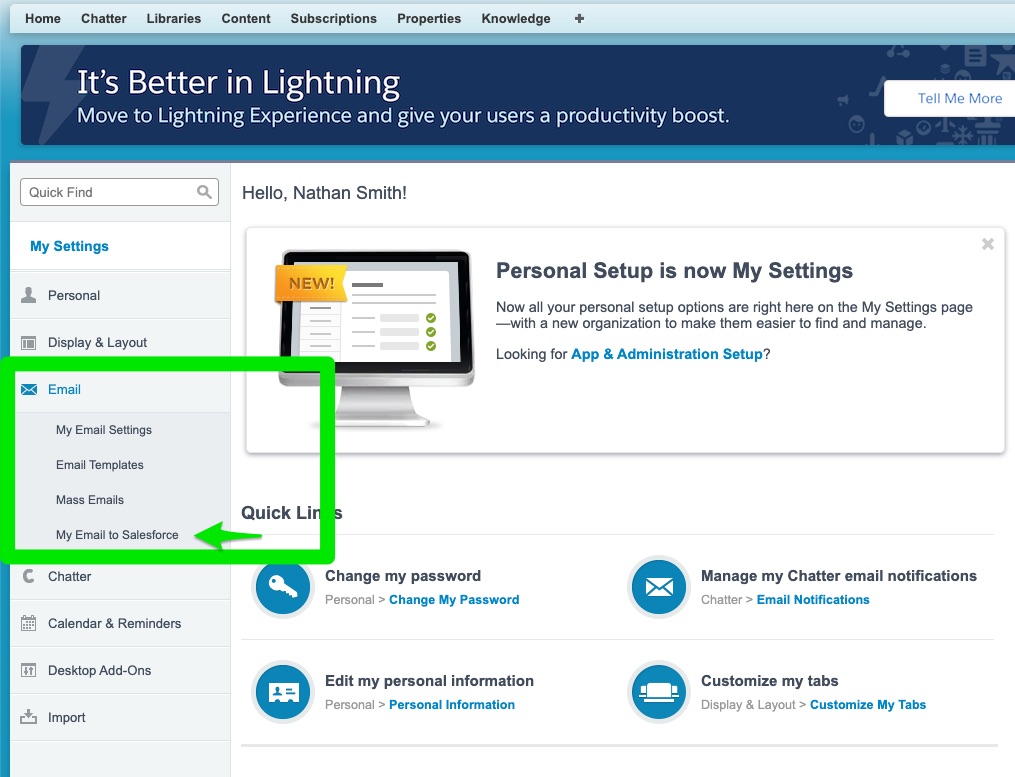1015x777 pixels.
Task: Click the Desktop Add-Ons icon
Action: (29, 670)
